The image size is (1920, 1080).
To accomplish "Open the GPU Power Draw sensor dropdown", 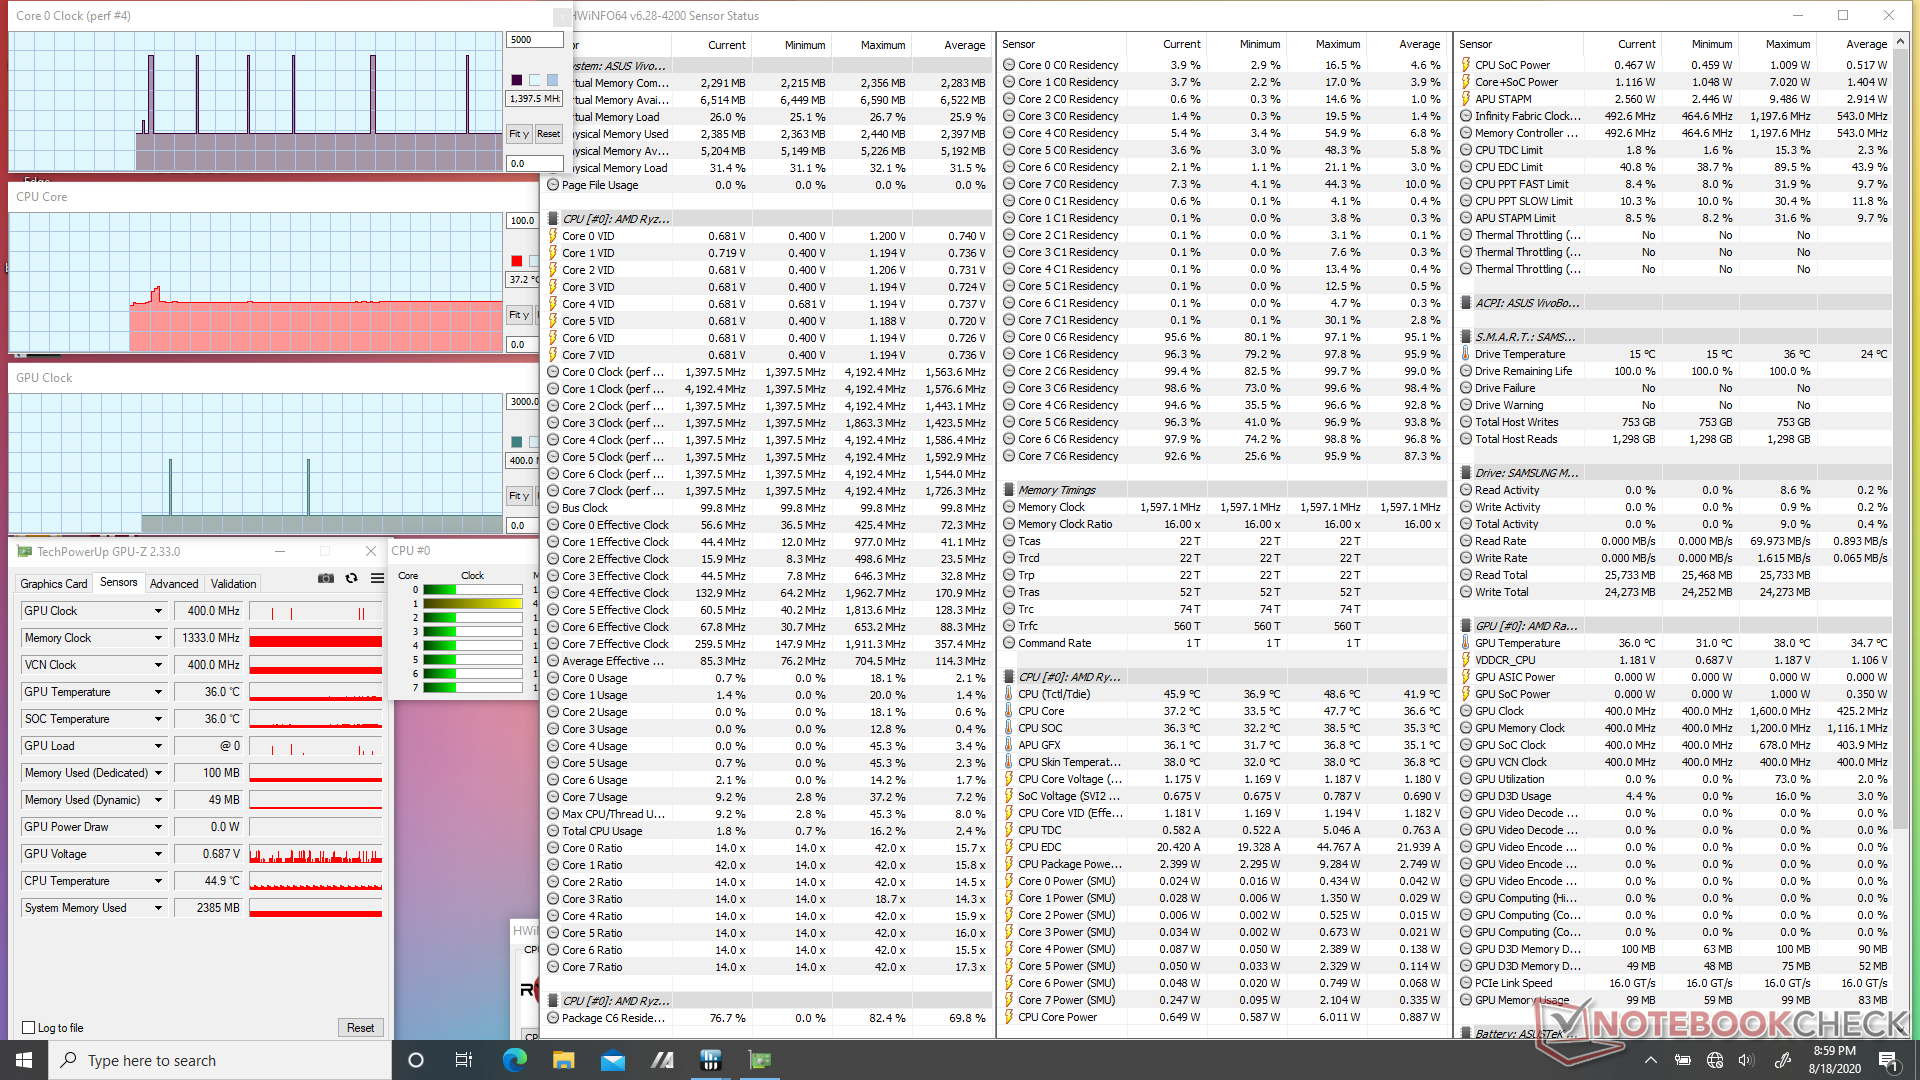I will pos(158,827).
